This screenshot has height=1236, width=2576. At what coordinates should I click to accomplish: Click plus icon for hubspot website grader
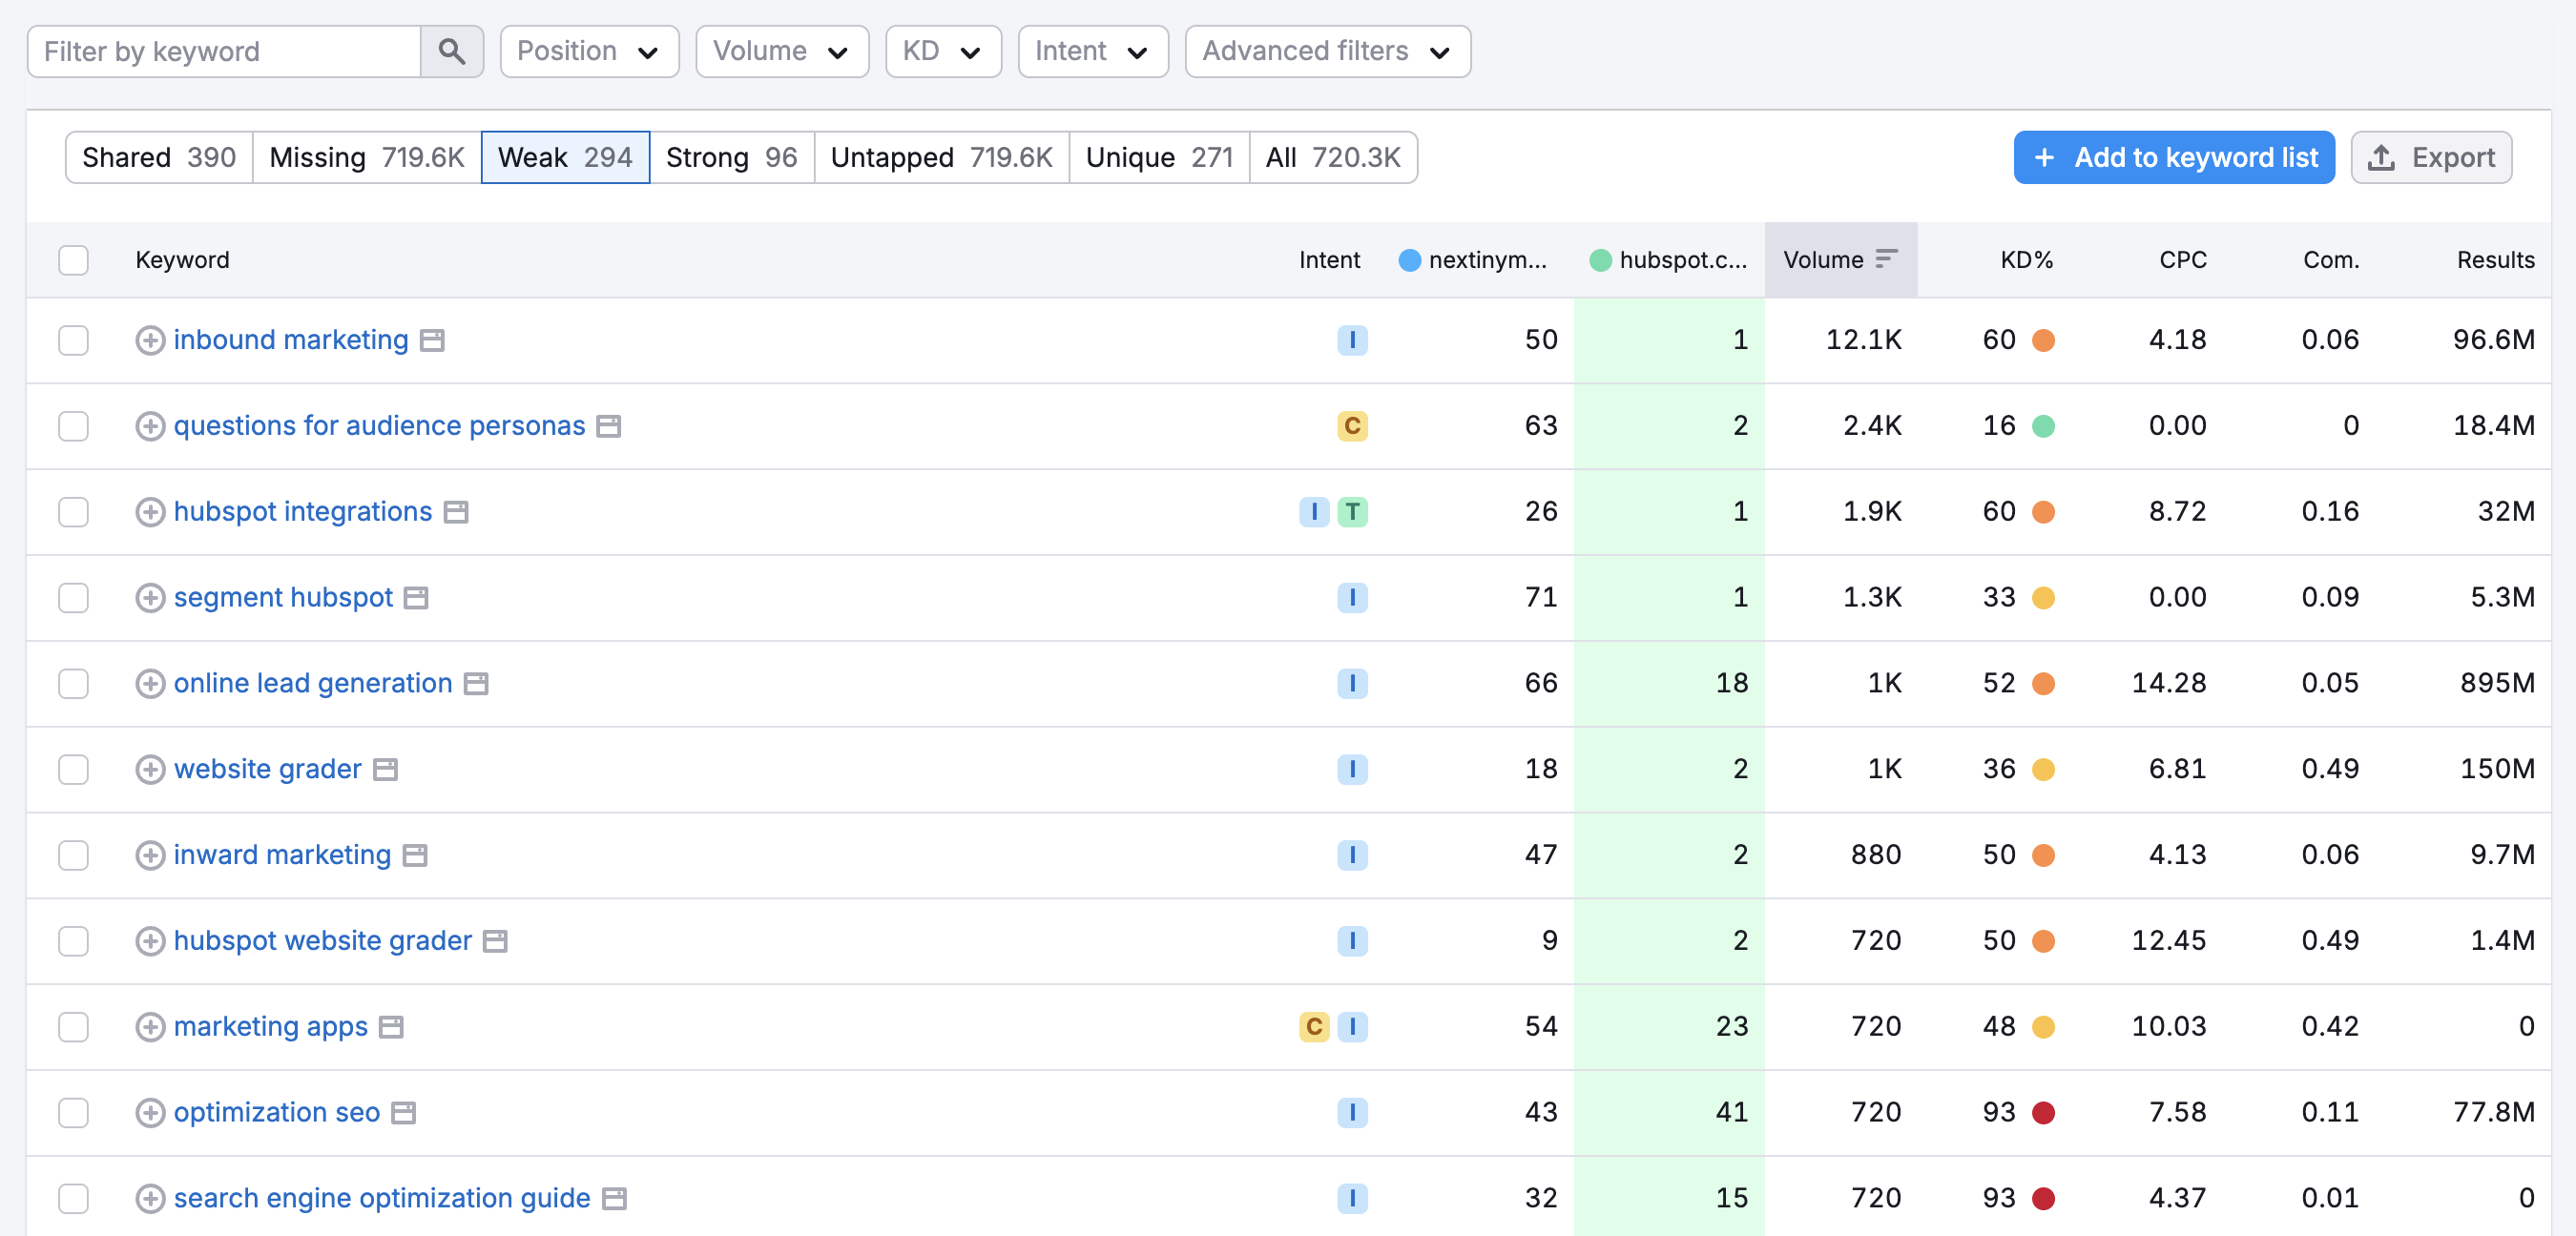[x=150, y=942]
